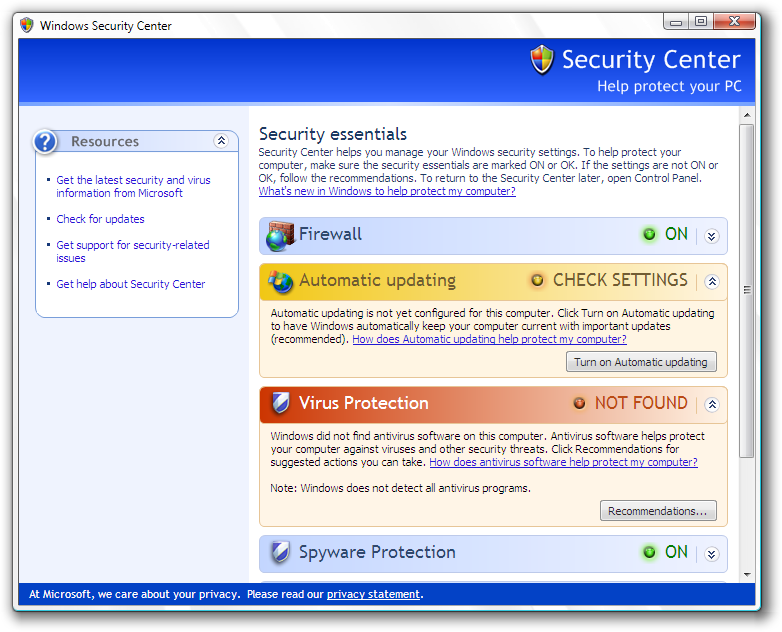This screenshot has height=632, width=782.
Task: Expand the Firewall section
Action: 711,236
